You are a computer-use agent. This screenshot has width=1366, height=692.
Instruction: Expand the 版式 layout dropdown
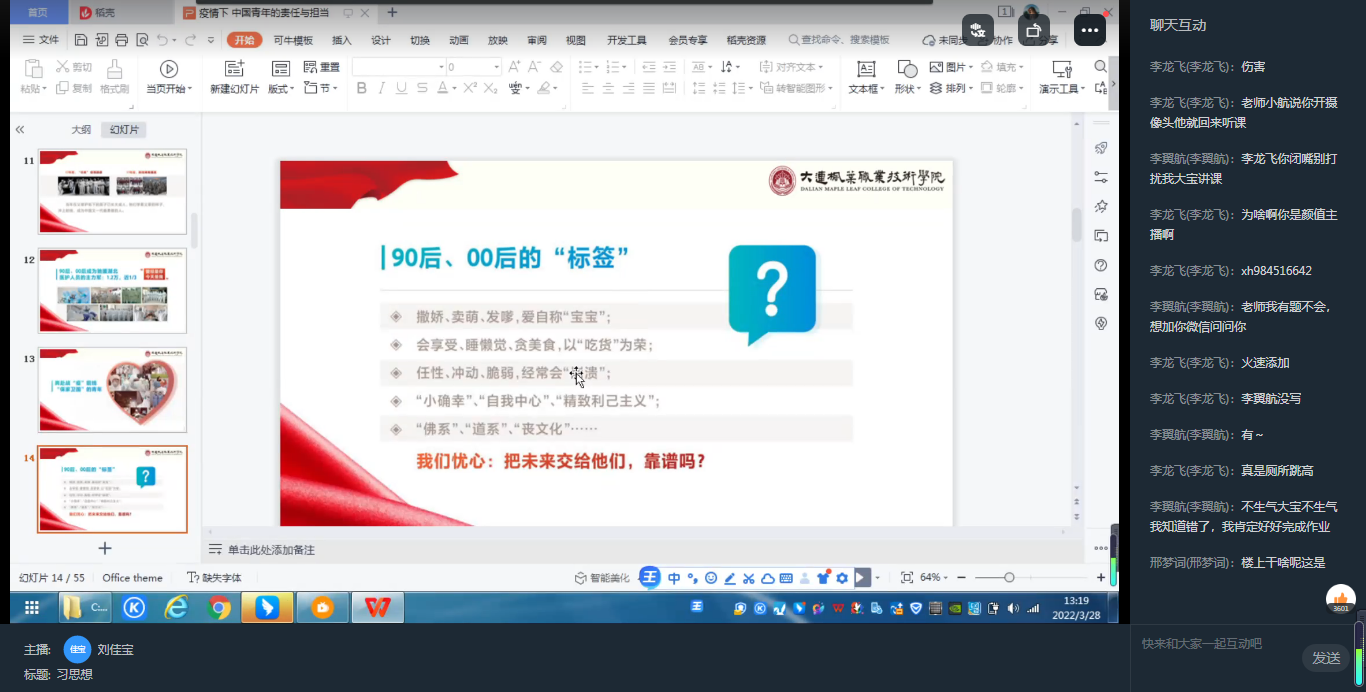coord(281,88)
